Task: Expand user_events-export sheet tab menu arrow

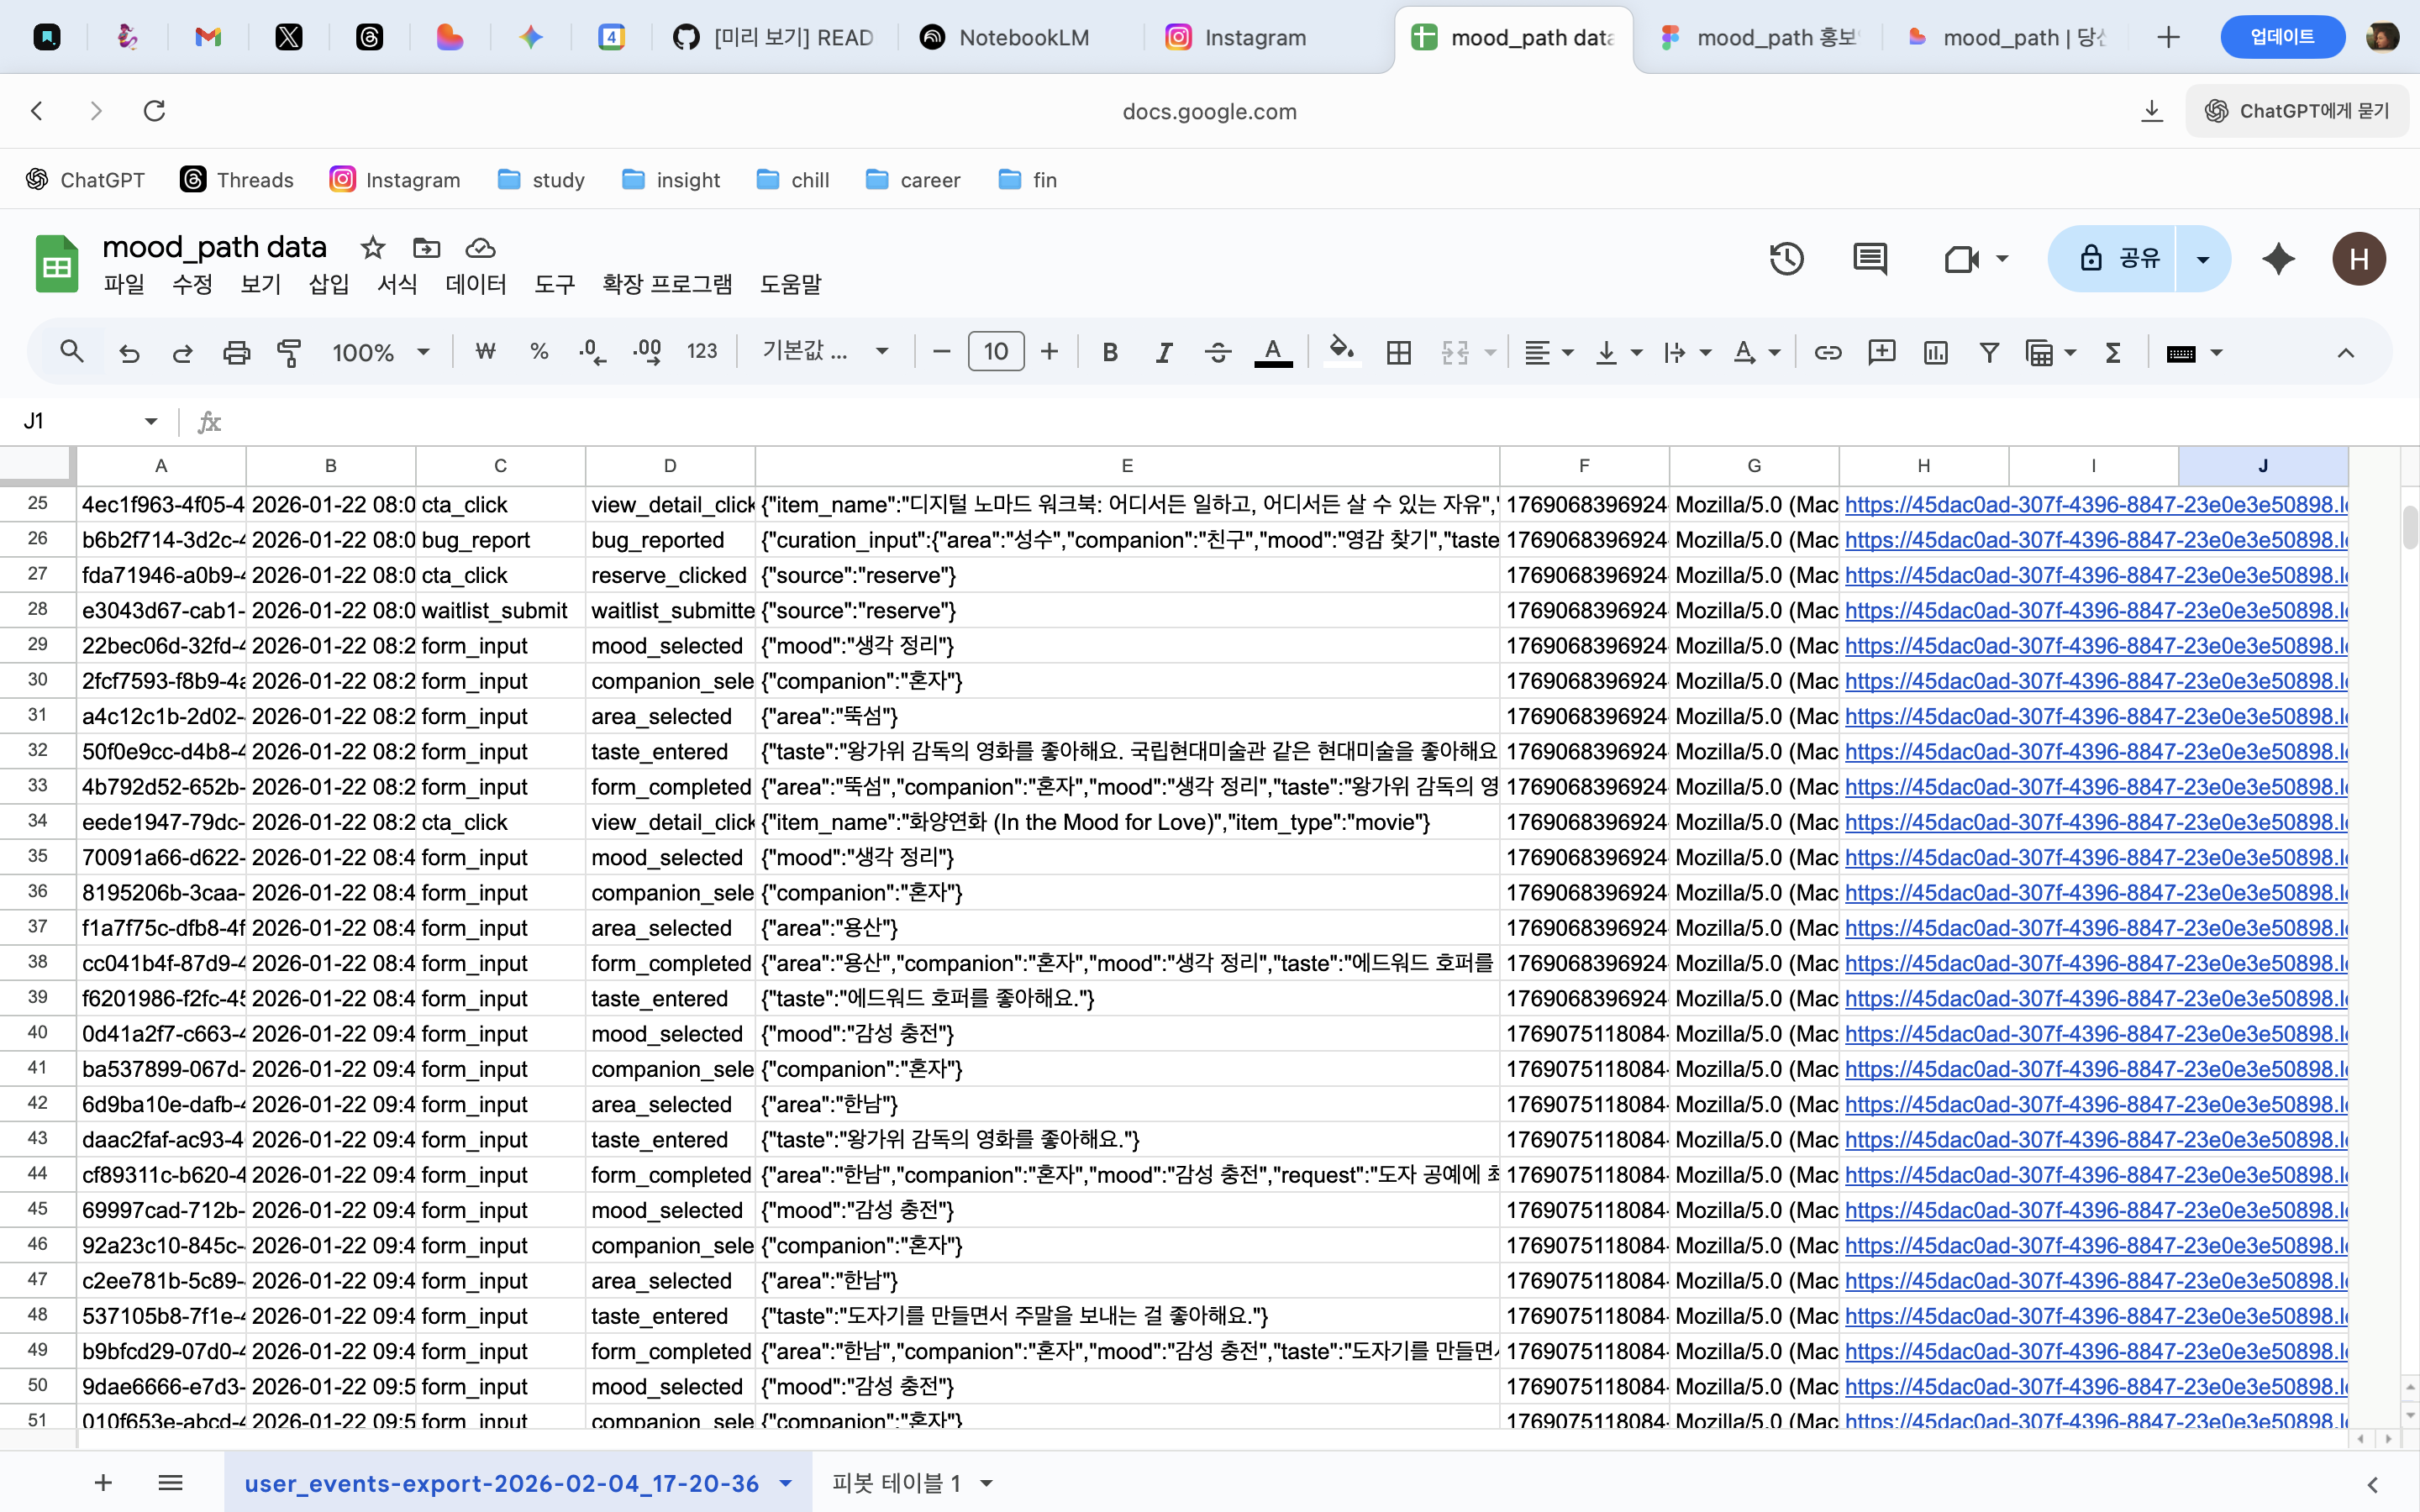Action: (x=786, y=1483)
